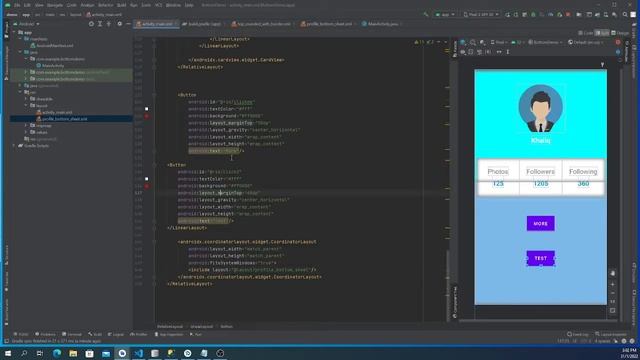This screenshot has height=360, width=640.
Task: Click the red Stop app icon
Action: tap(568, 14)
